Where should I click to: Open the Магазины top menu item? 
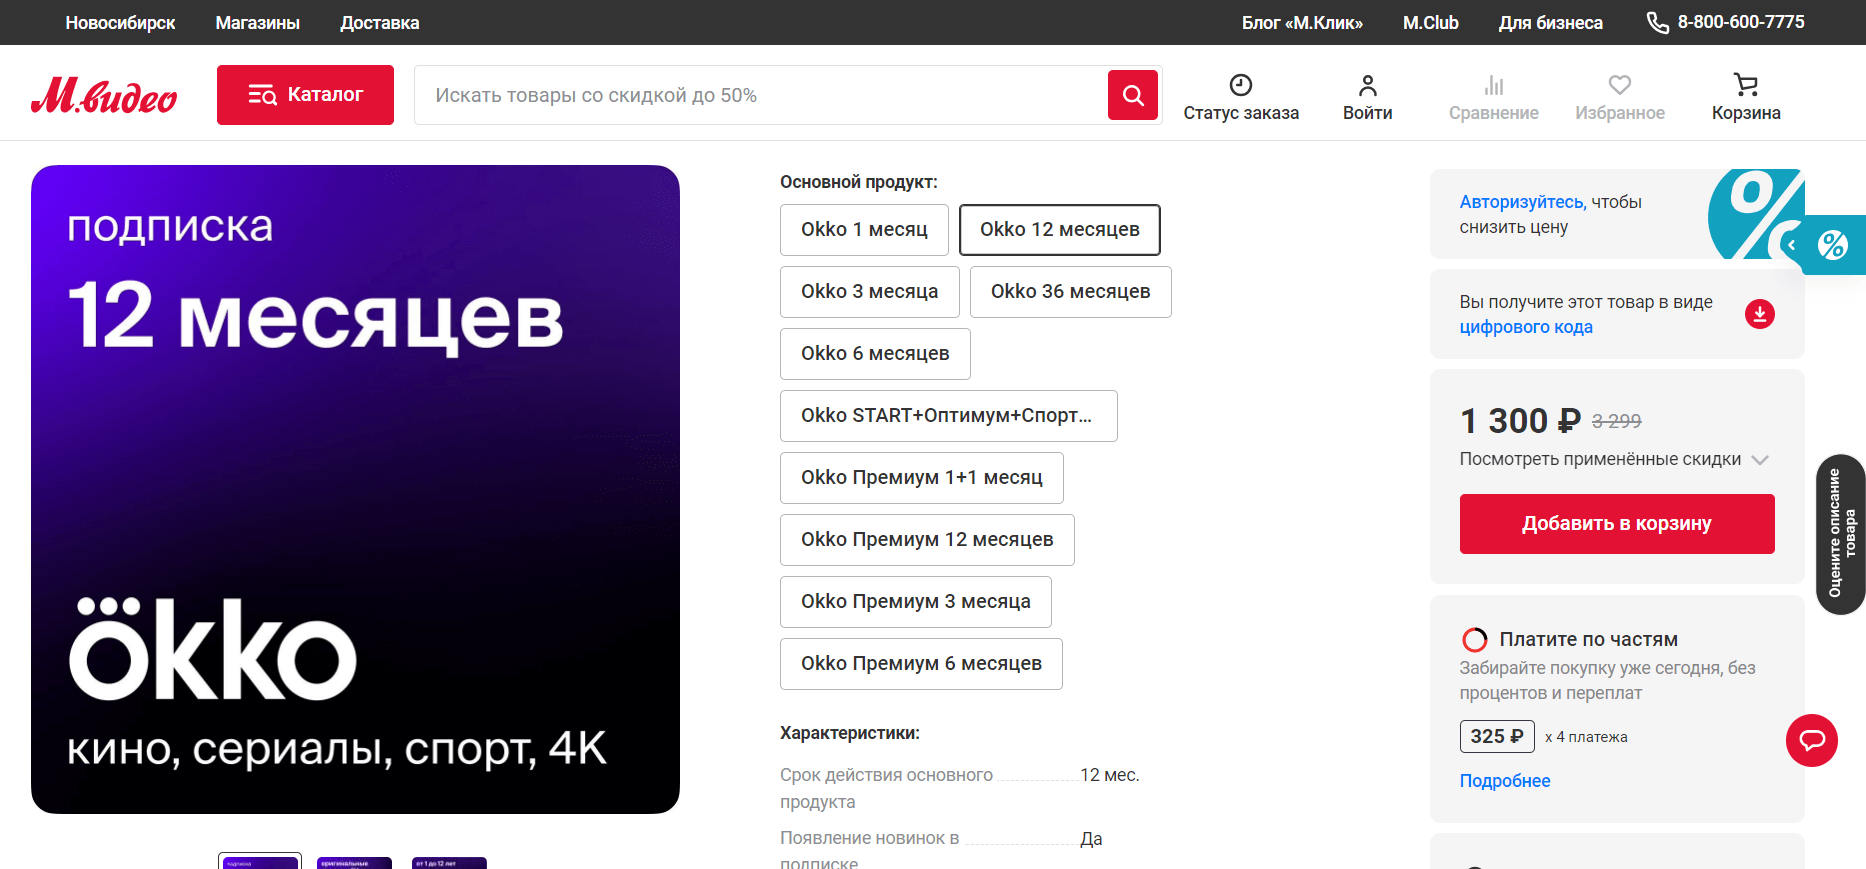257,23
